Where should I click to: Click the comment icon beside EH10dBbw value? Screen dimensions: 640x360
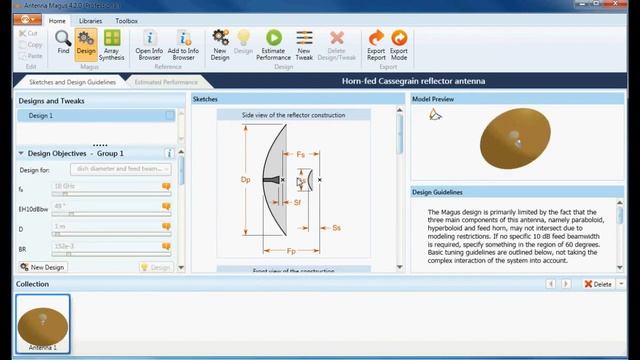(x=166, y=206)
